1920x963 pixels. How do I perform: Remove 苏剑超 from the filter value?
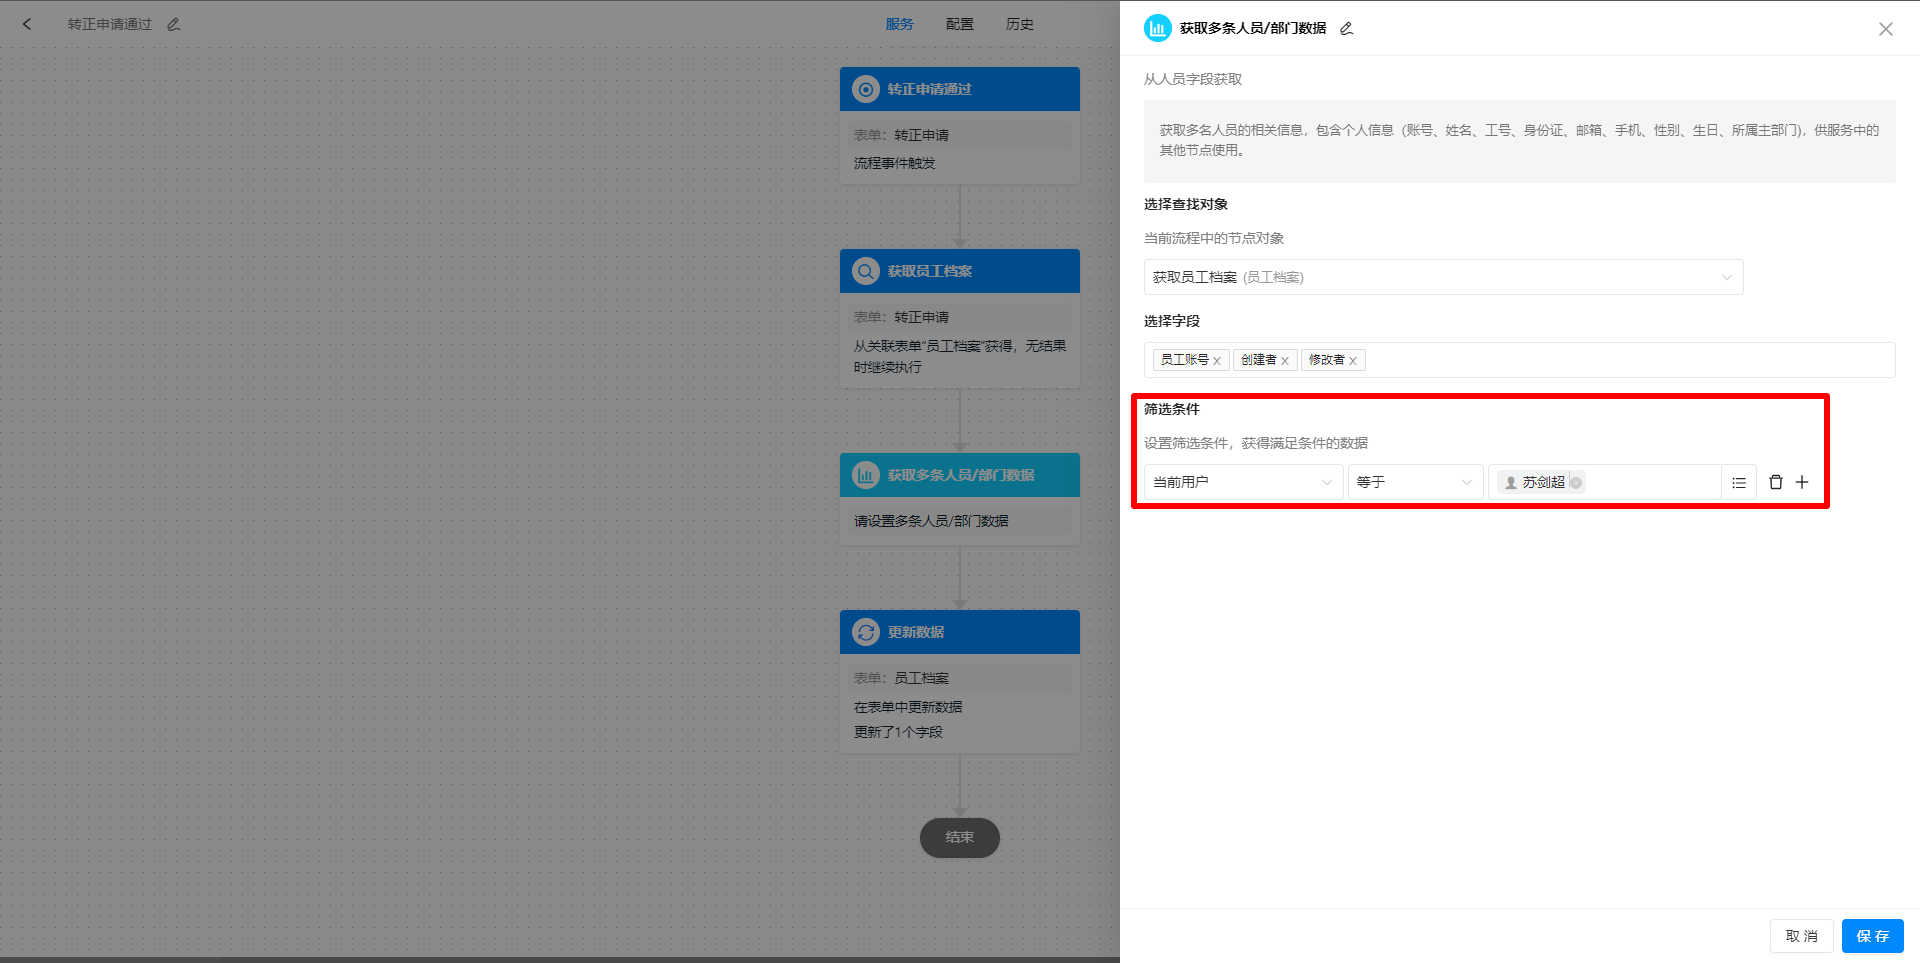(1578, 481)
